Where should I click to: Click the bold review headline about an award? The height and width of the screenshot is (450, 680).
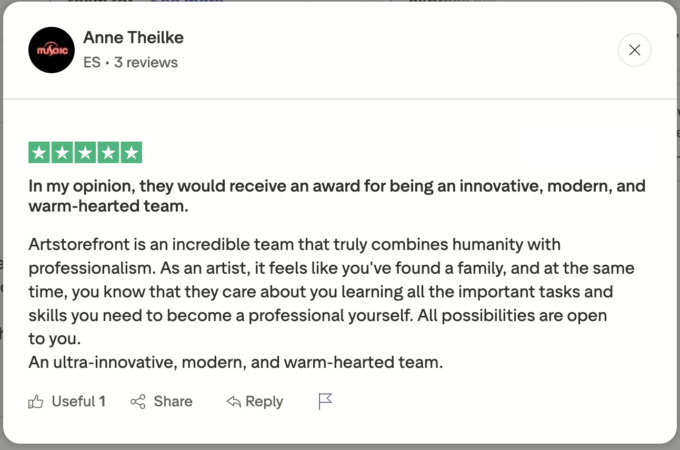[x=336, y=197]
